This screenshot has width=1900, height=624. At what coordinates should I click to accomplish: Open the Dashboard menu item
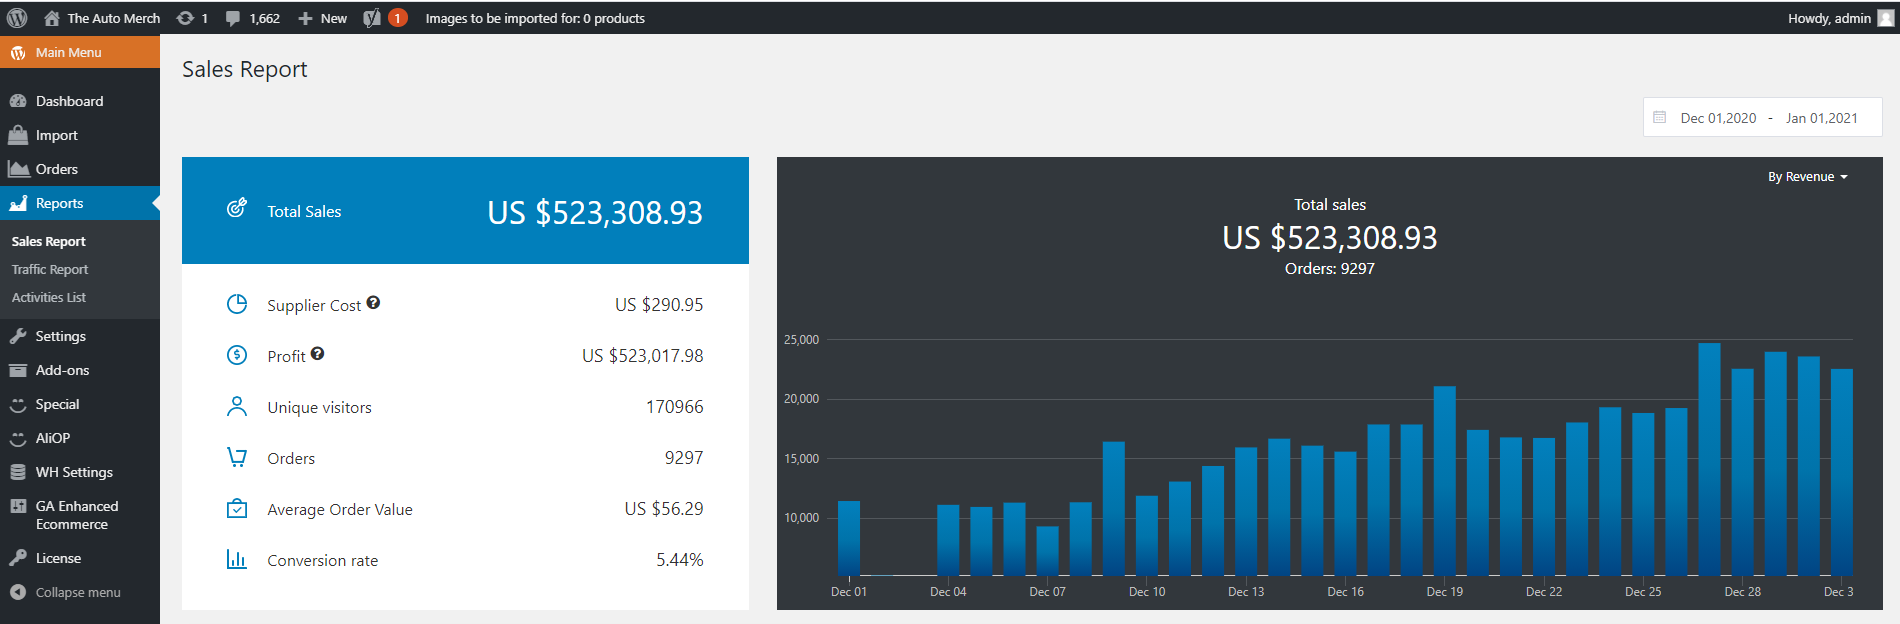pos(69,101)
